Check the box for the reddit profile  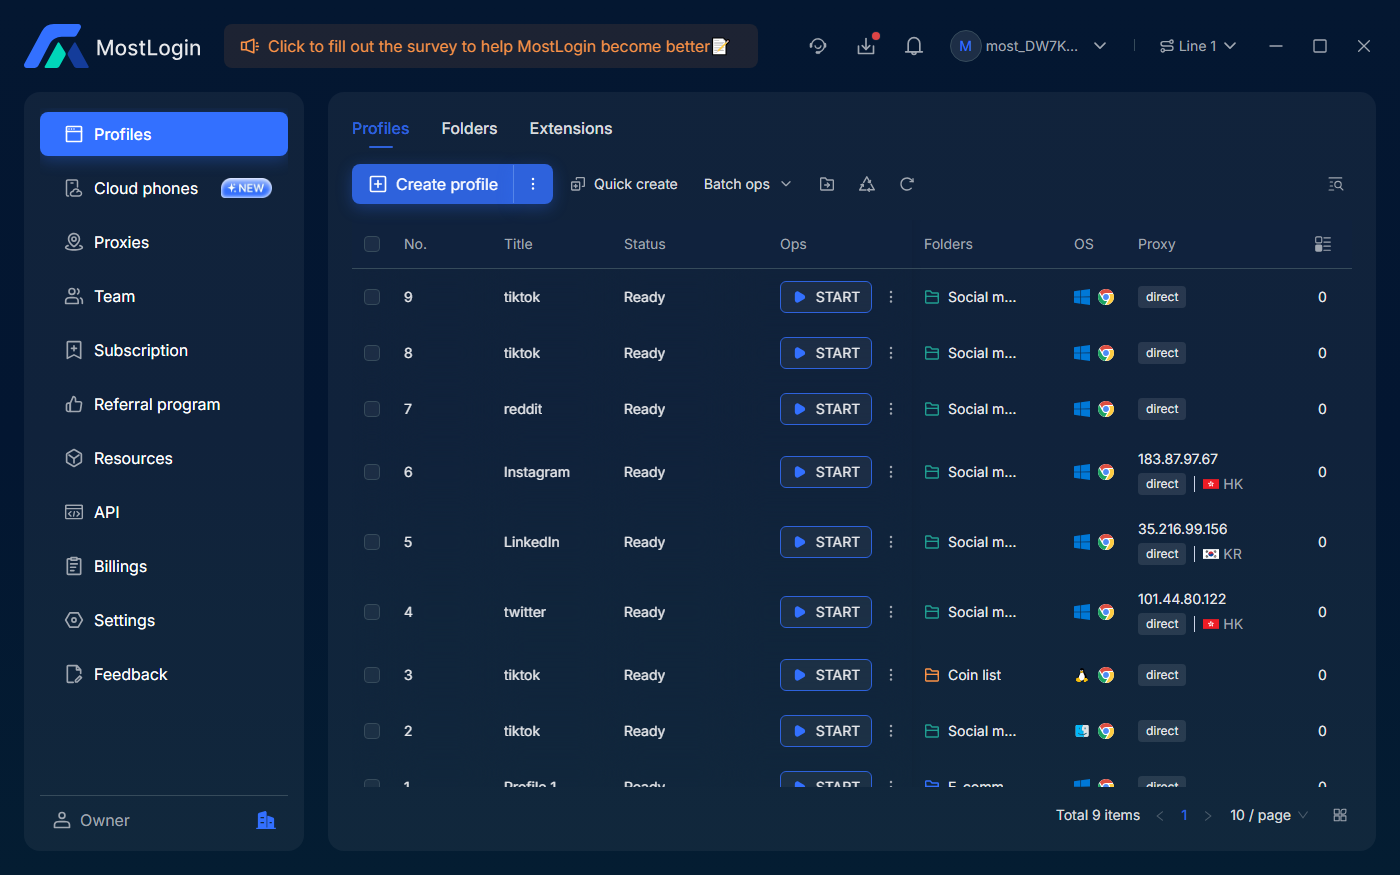[x=372, y=409]
